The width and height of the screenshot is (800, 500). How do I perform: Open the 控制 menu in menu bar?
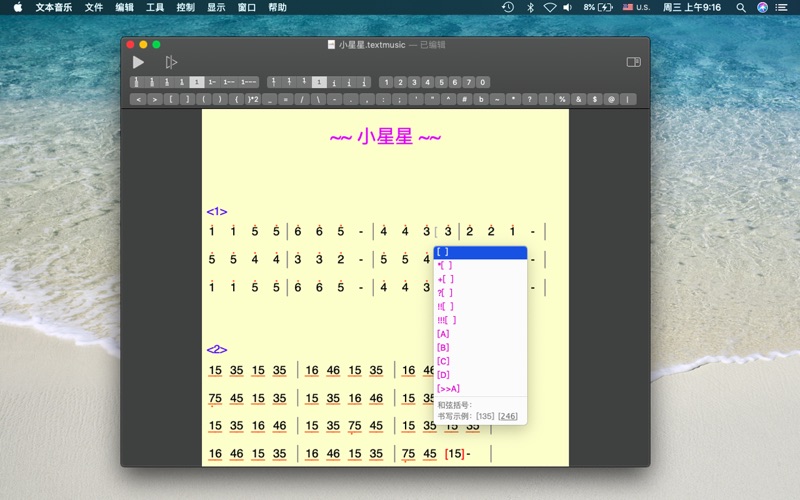[185, 7]
